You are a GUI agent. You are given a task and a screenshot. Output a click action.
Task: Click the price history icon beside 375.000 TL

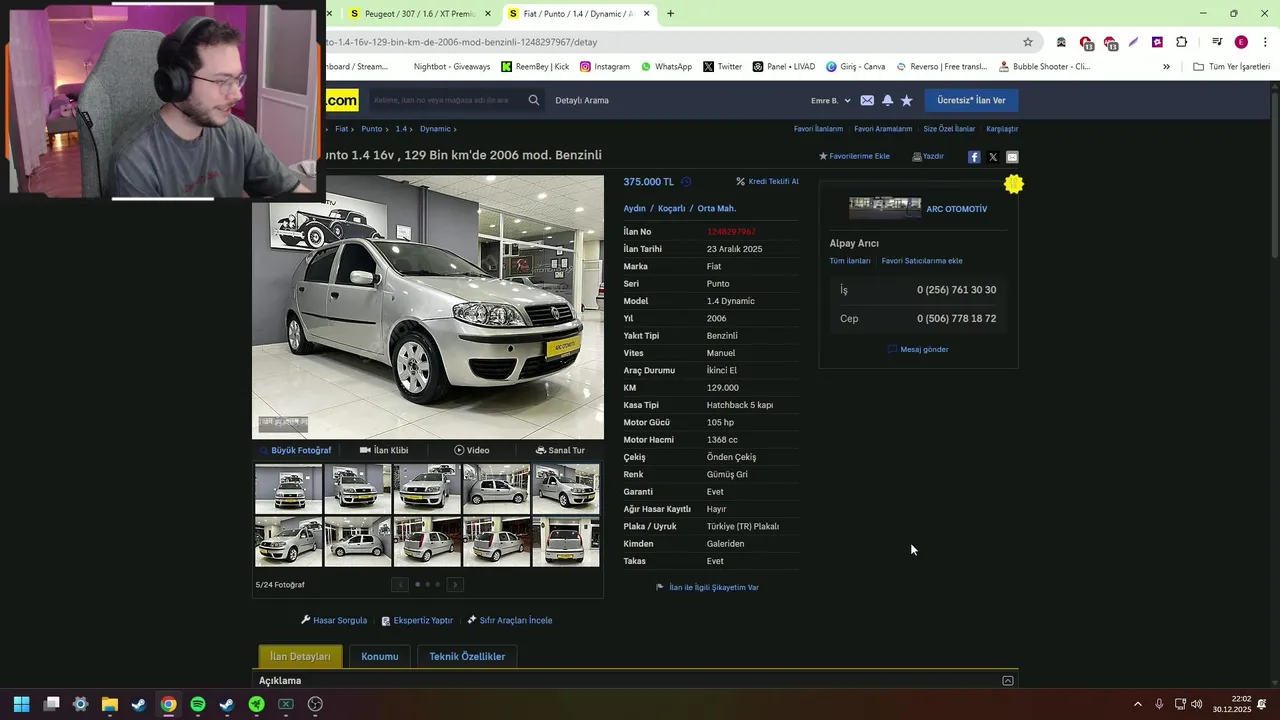pyautogui.click(x=686, y=182)
